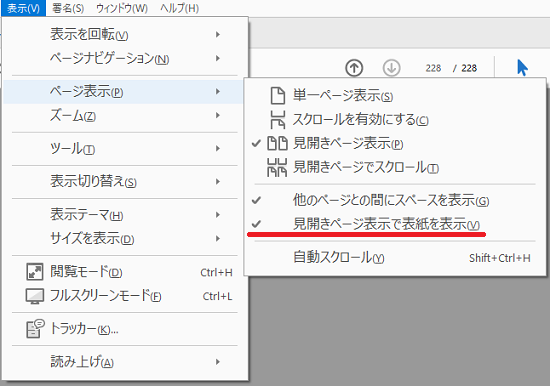Screen dimensions: 550x386
Task: Go to previous page with up arrow
Action: pyautogui.click(x=354, y=68)
